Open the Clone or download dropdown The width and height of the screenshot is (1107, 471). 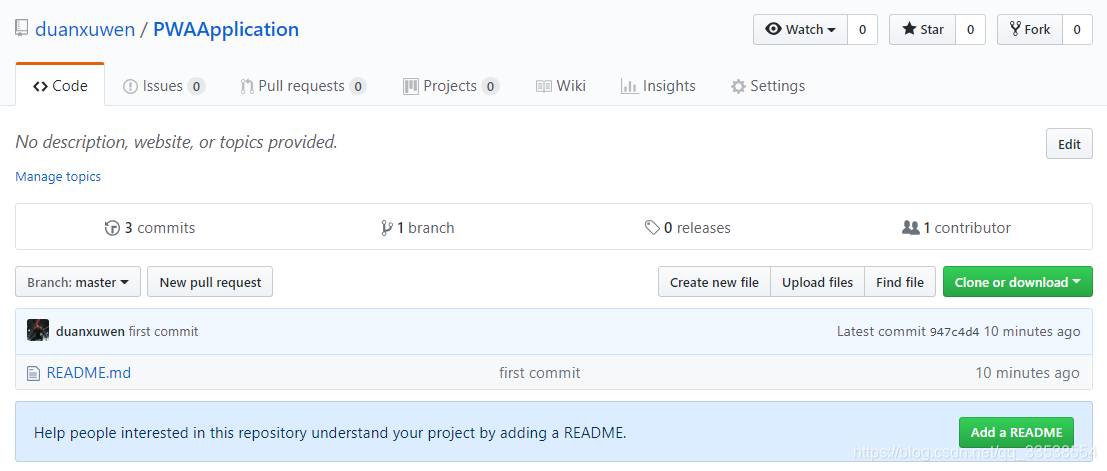(x=1017, y=282)
